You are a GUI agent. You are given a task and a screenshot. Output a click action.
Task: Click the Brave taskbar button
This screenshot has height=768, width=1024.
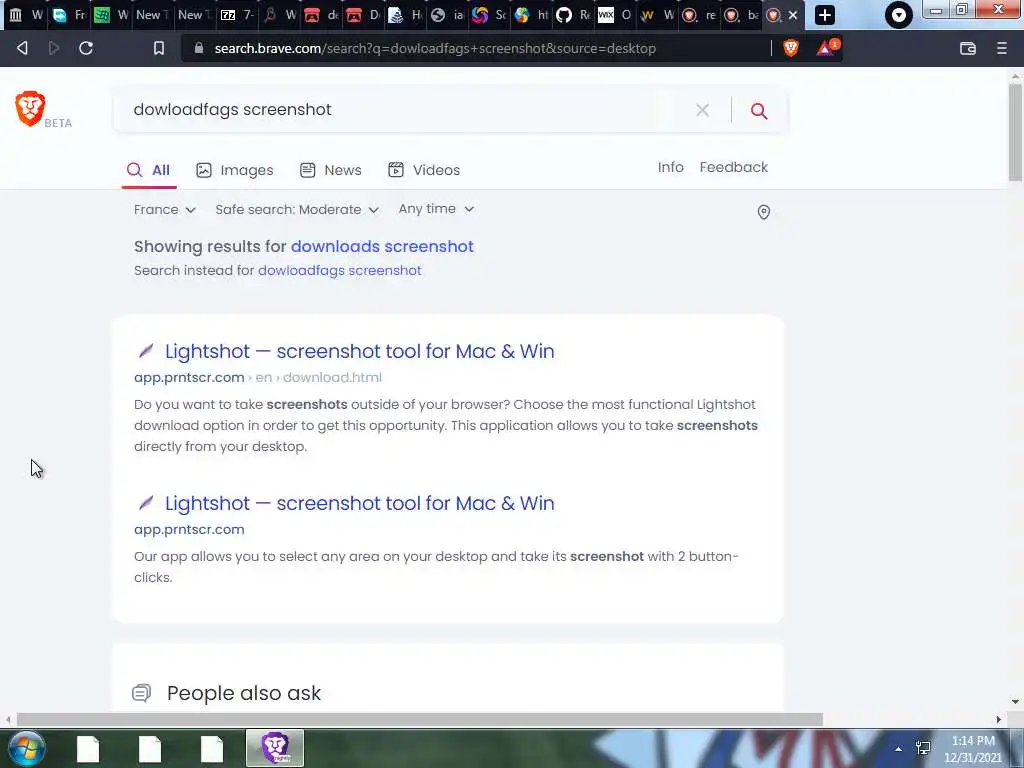(275, 748)
